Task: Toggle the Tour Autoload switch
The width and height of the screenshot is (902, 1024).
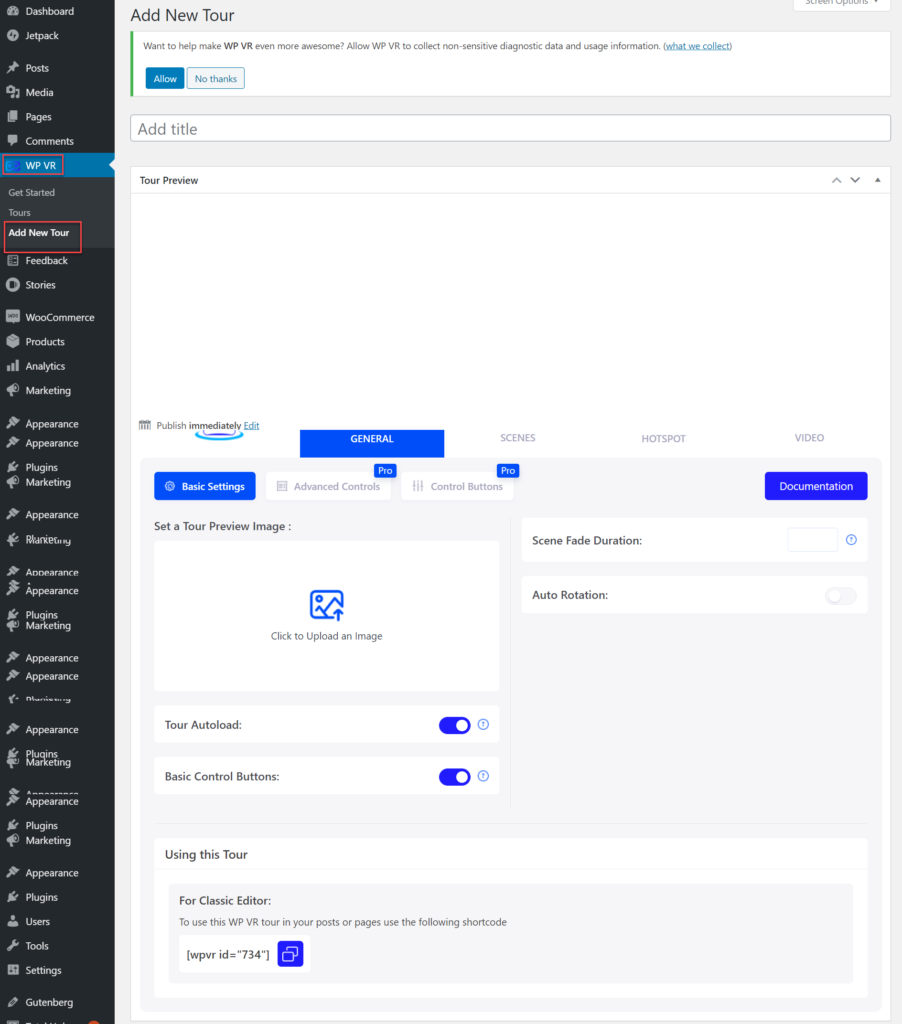Action: [455, 725]
